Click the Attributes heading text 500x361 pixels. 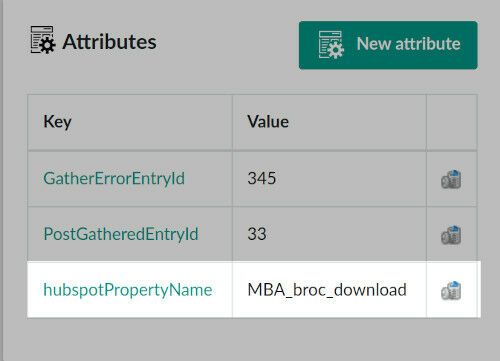[109, 42]
